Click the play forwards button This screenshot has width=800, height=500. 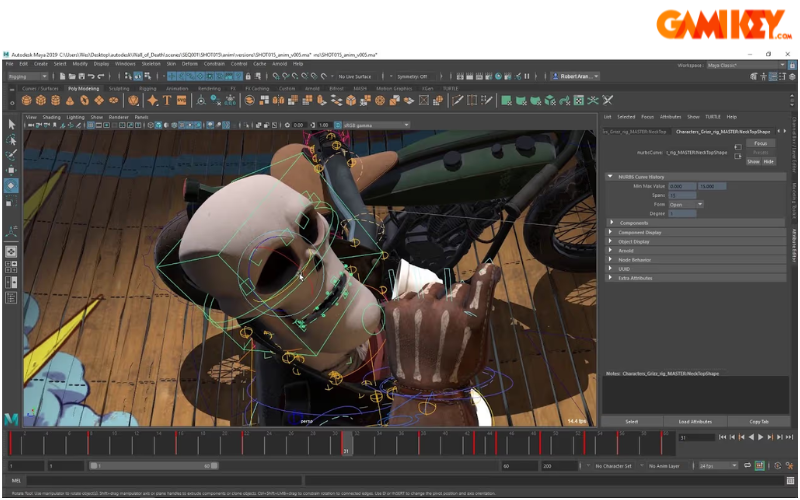(761, 437)
